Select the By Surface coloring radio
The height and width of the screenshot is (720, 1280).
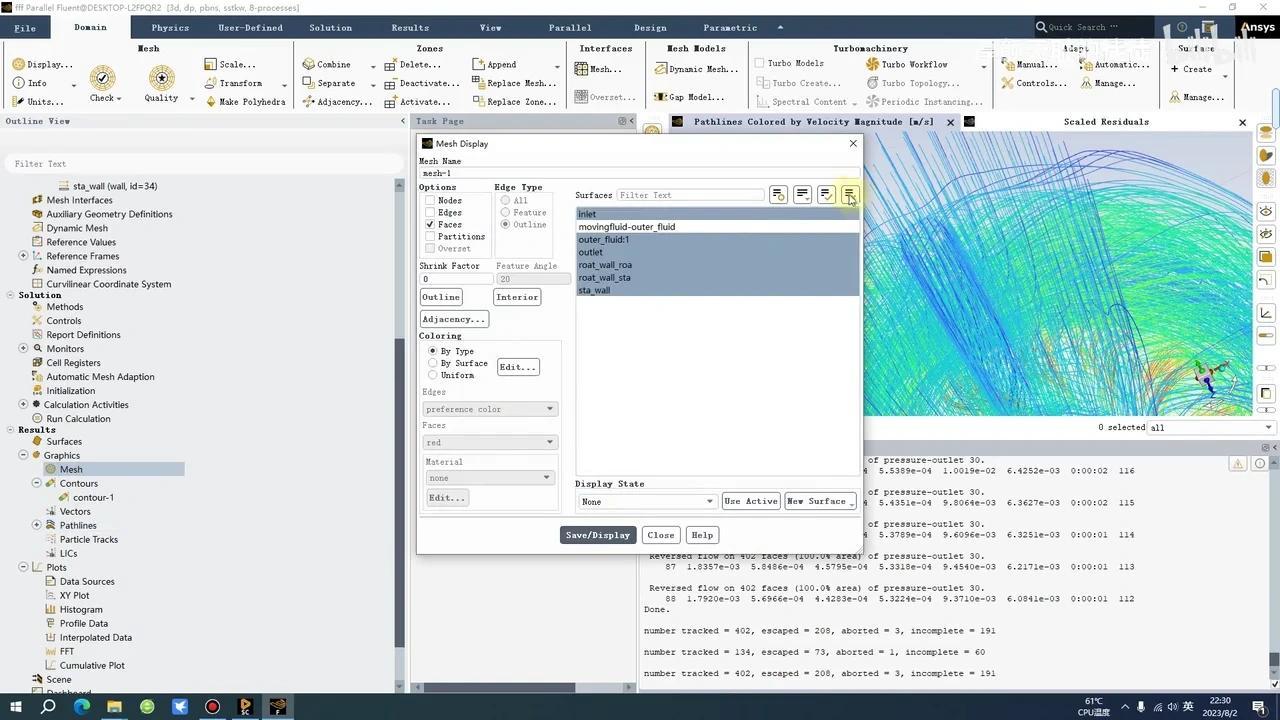click(433, 363)
